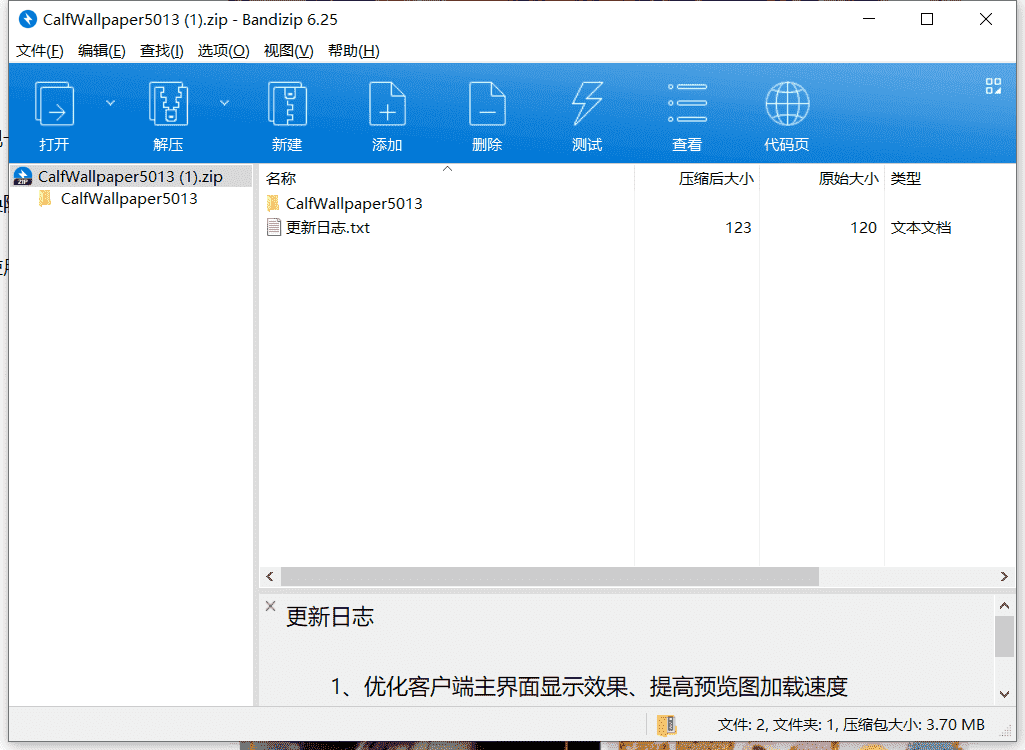Click the original size value 120

pos(863,228)
